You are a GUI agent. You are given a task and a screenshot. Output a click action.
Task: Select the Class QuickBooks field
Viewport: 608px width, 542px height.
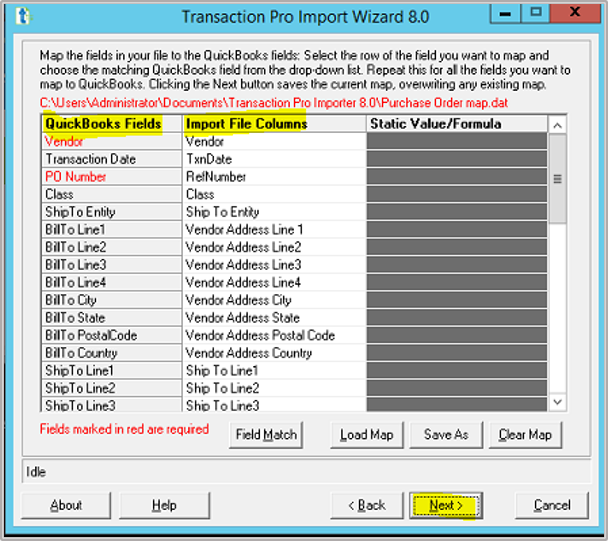click(x=111, y=194)
